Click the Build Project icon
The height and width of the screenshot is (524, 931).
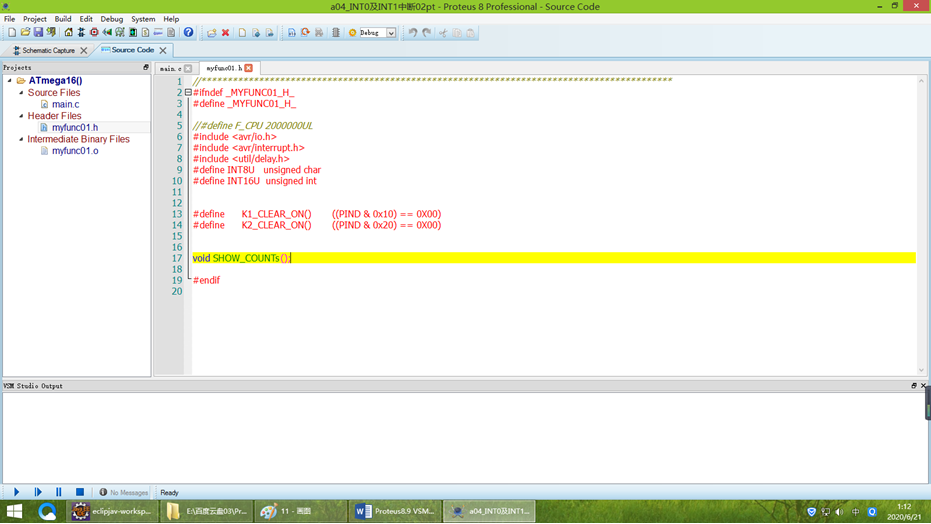pyautogui.click(x=292, y=33)
